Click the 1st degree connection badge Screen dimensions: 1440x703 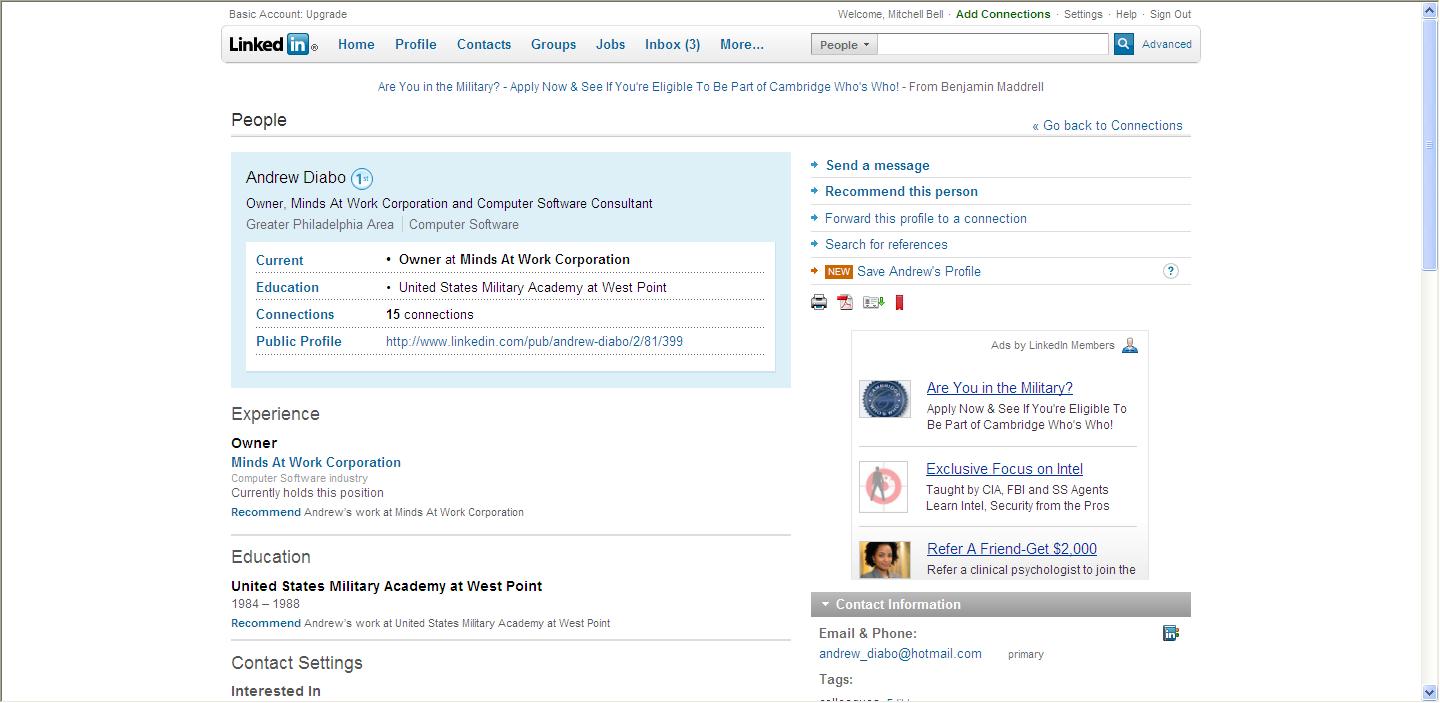(362, 179)
